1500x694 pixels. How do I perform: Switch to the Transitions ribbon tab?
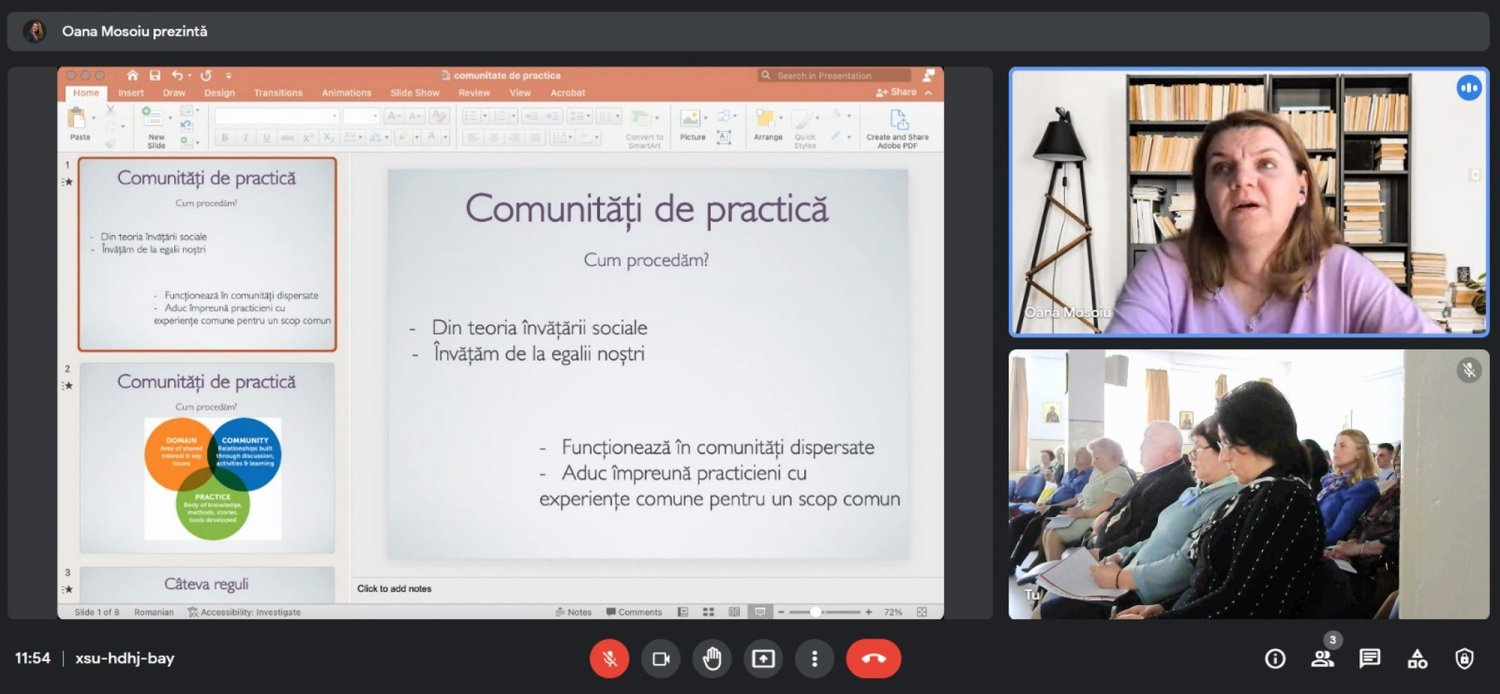point(278,93)
